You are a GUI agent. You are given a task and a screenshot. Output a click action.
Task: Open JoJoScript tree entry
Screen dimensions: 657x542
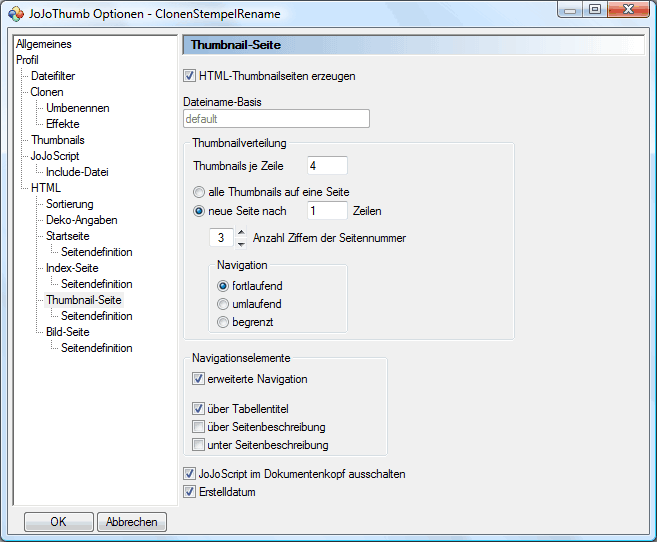coord(55,156)
